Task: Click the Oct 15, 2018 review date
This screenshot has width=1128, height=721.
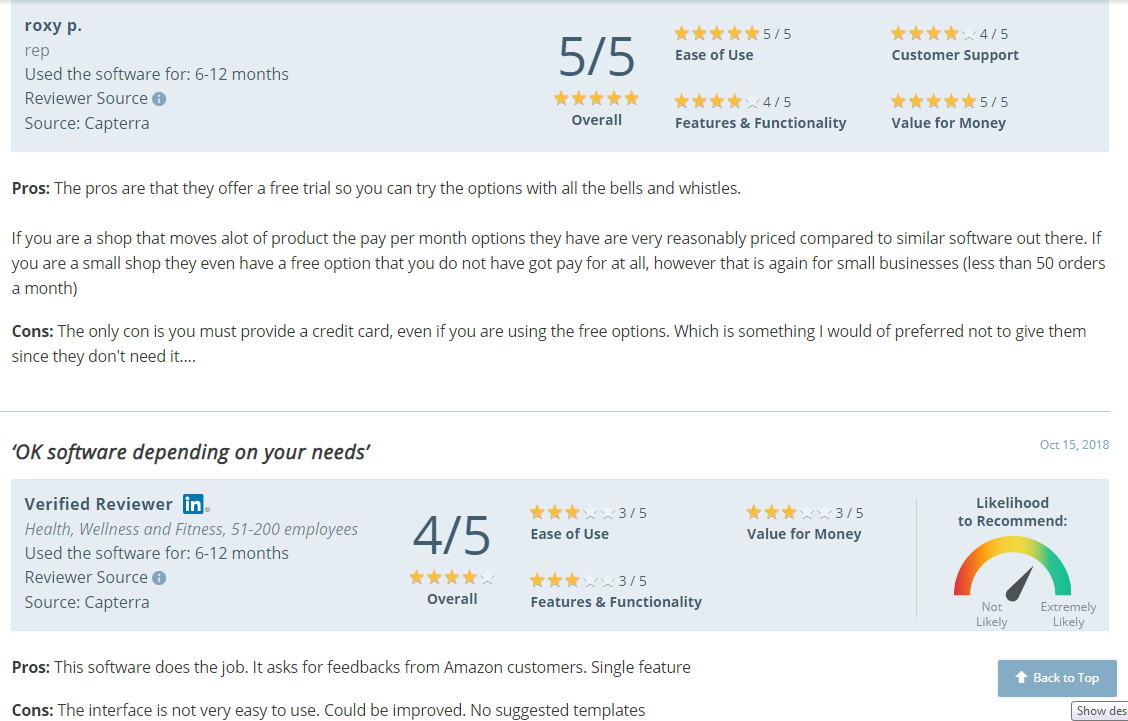Action: tap(1074, 445)
